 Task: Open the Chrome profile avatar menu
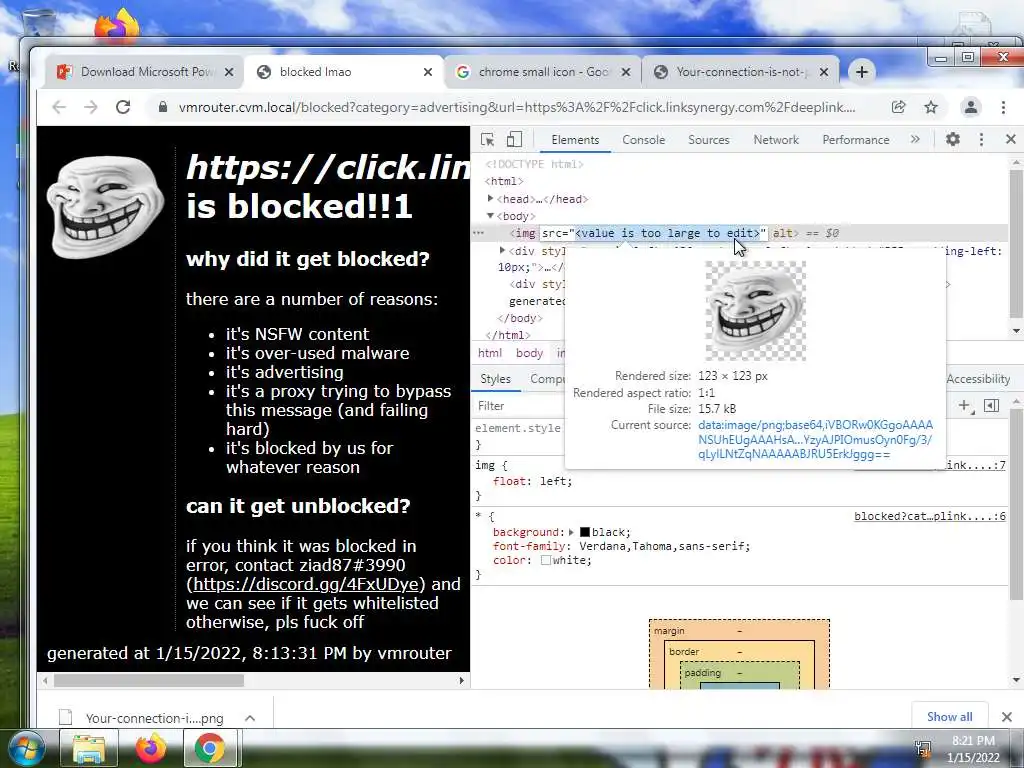pos(971,107)
